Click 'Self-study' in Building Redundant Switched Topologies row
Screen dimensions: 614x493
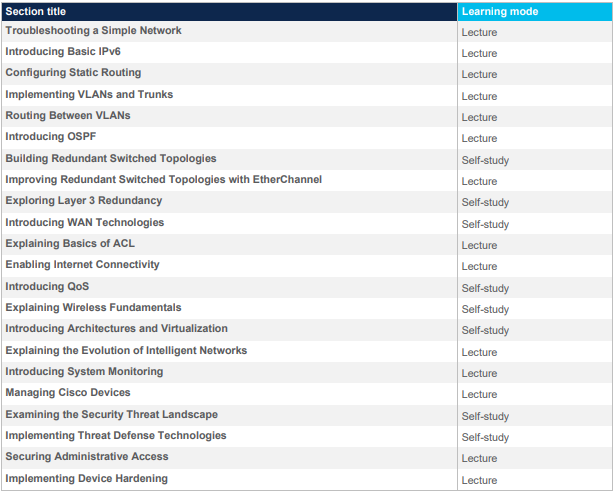(485, 161)
